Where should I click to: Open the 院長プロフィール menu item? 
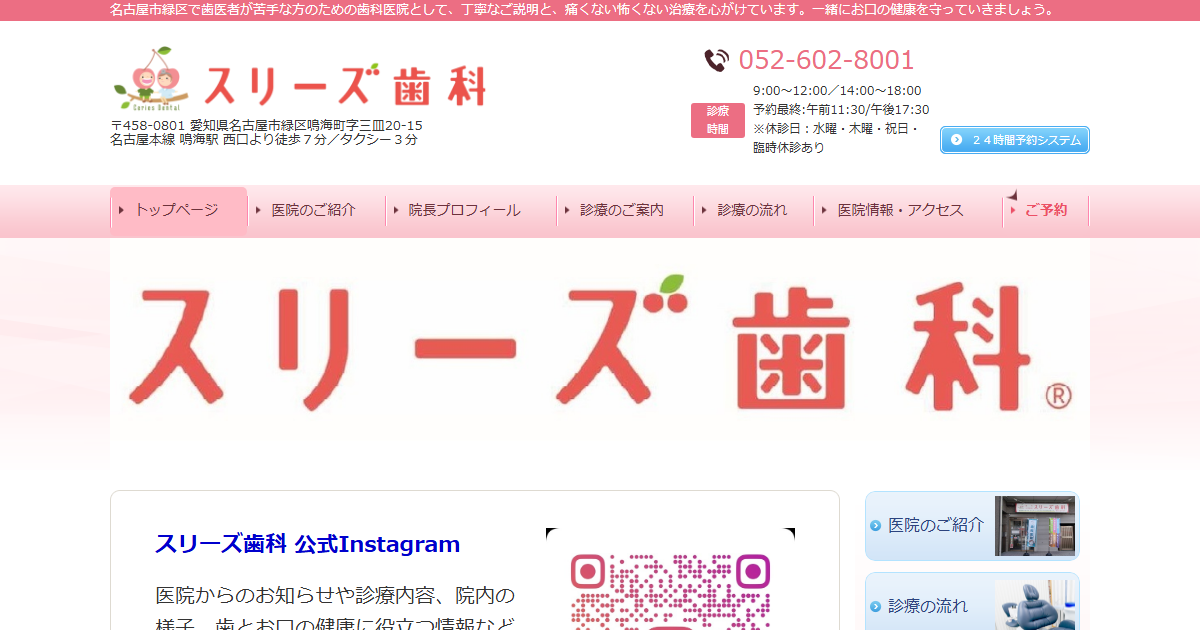470,210
